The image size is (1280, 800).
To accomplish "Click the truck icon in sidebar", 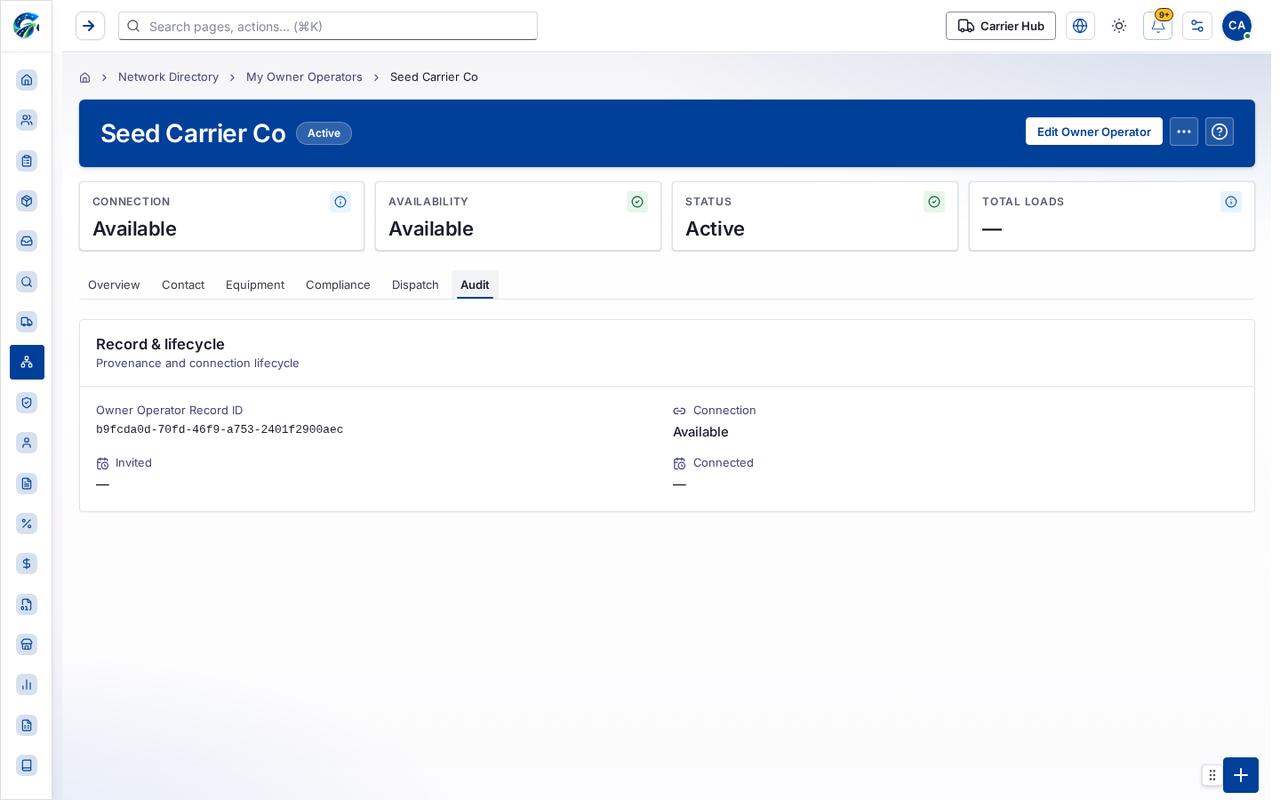I will tap(27, 322).
